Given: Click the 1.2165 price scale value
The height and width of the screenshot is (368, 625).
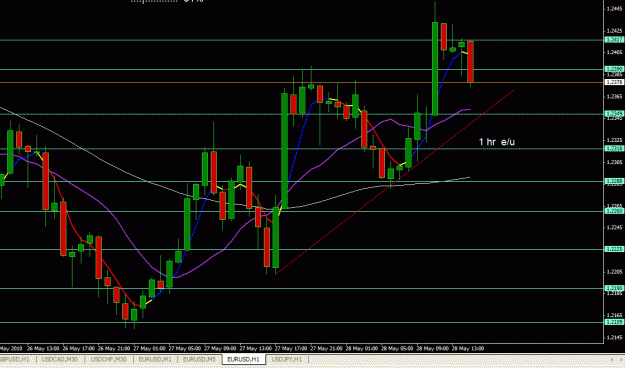Looking at the screenshot, I should (x=614, y=315).
